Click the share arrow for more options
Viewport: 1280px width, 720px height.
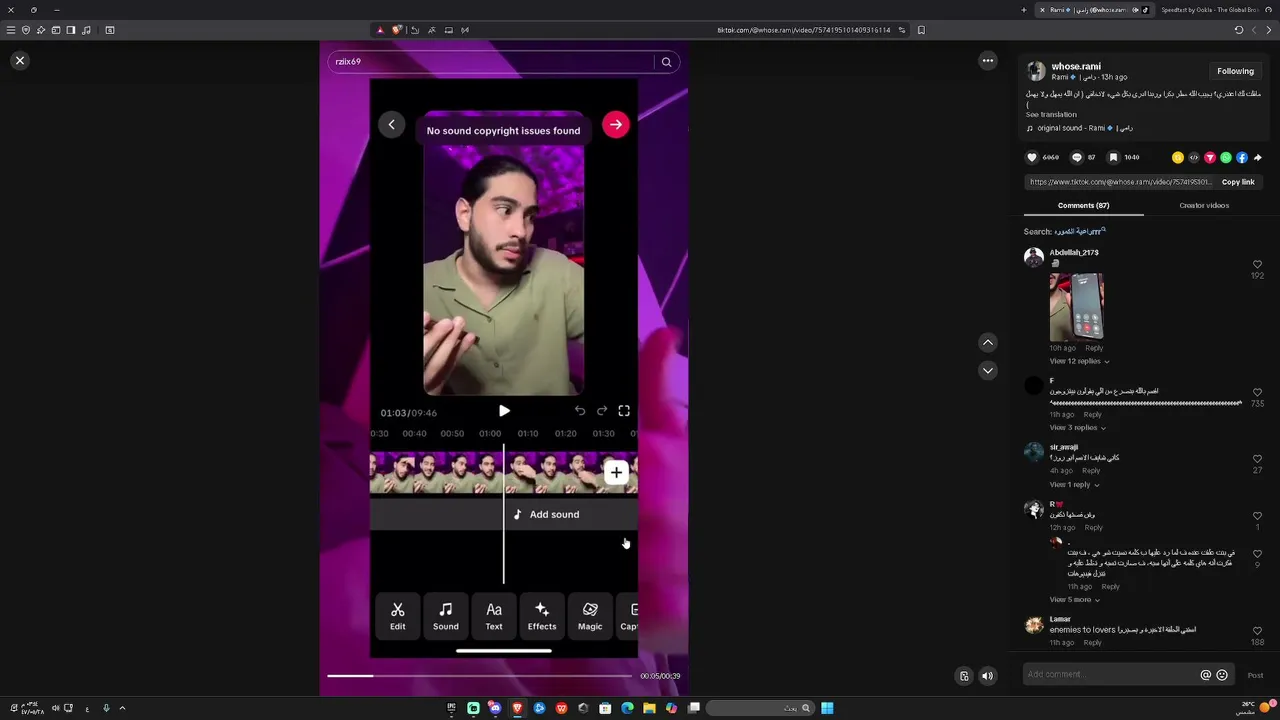tap(1258, 157)
